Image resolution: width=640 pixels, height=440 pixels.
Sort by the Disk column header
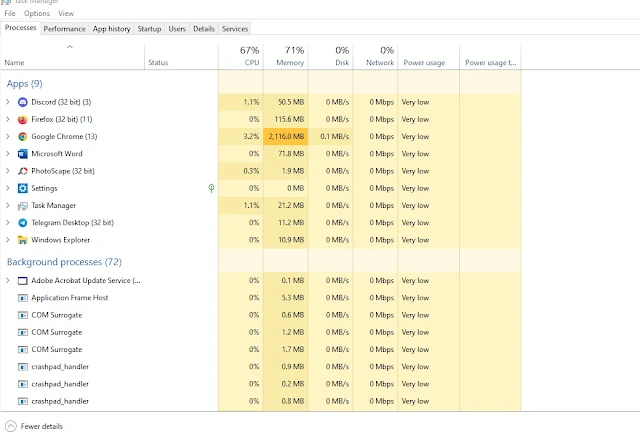331,56
